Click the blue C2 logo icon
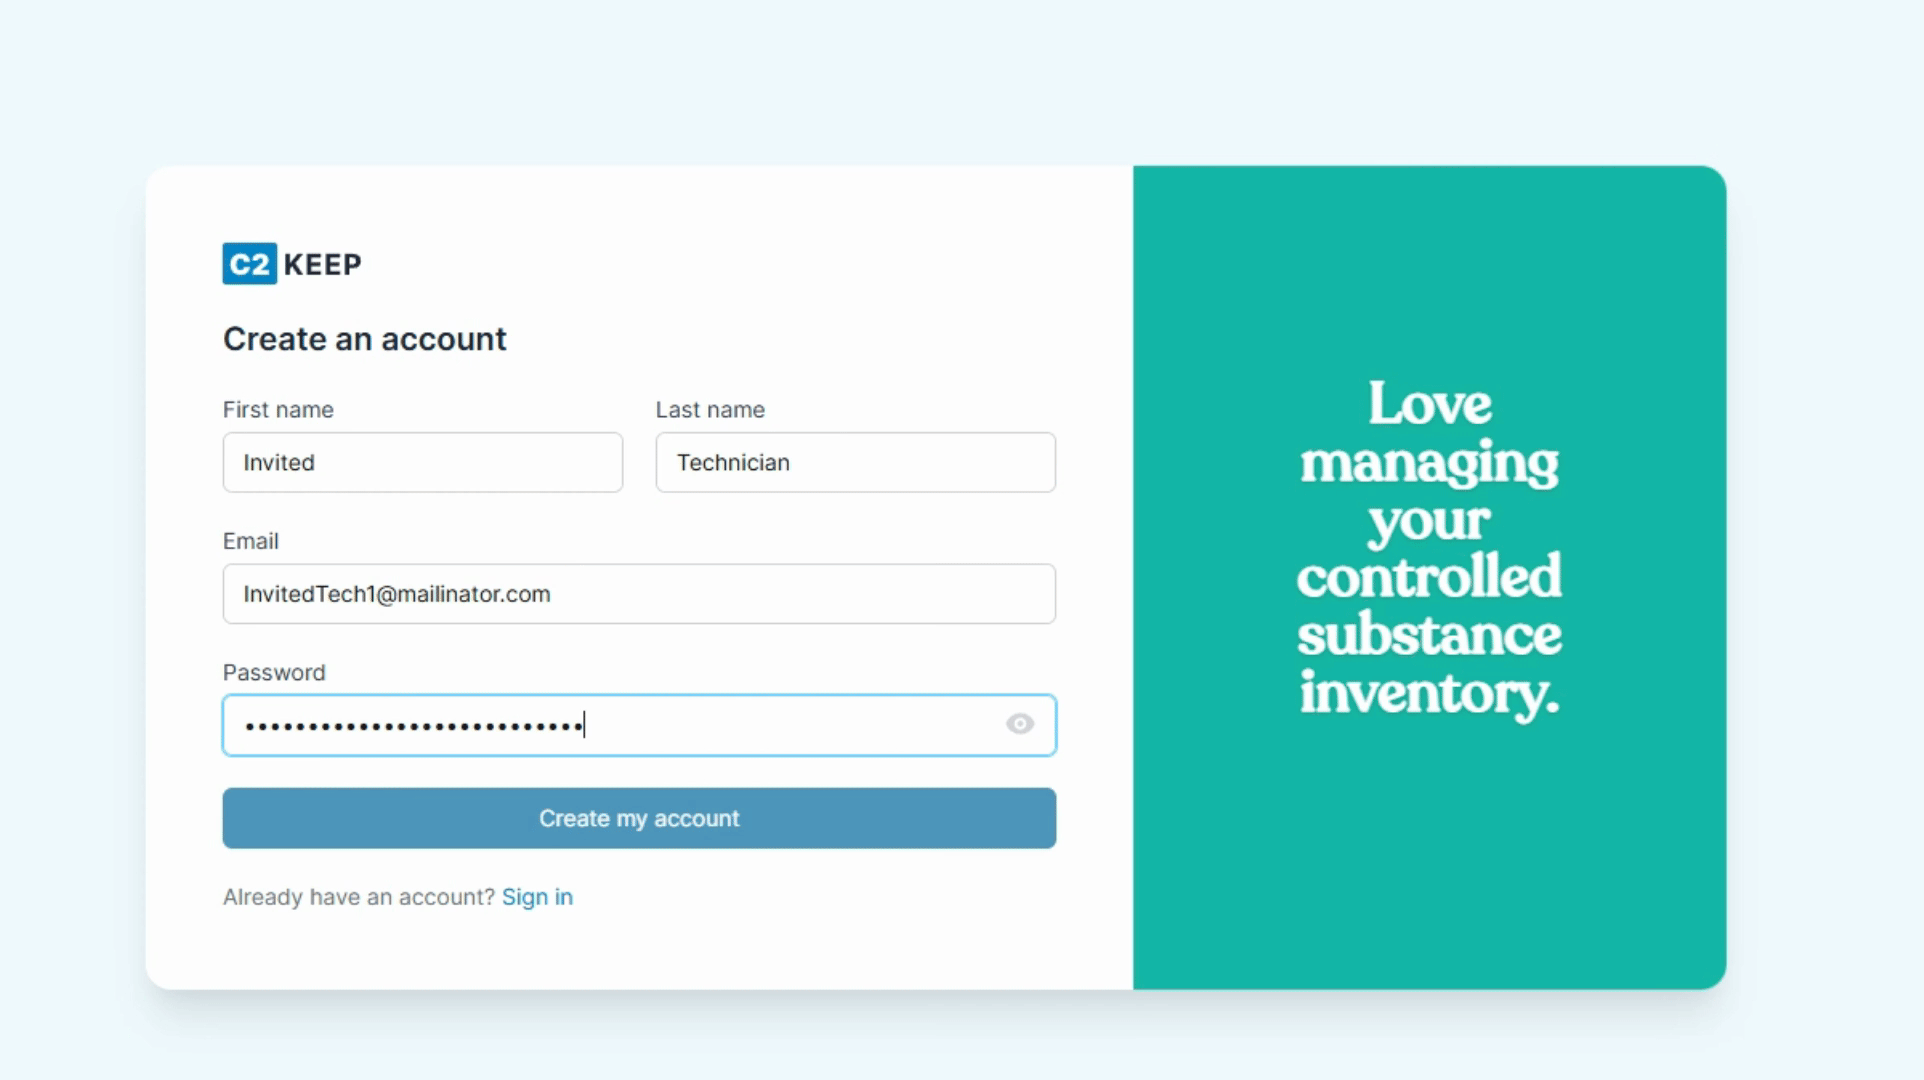The image size is (1924, 1080). [249, 264]
